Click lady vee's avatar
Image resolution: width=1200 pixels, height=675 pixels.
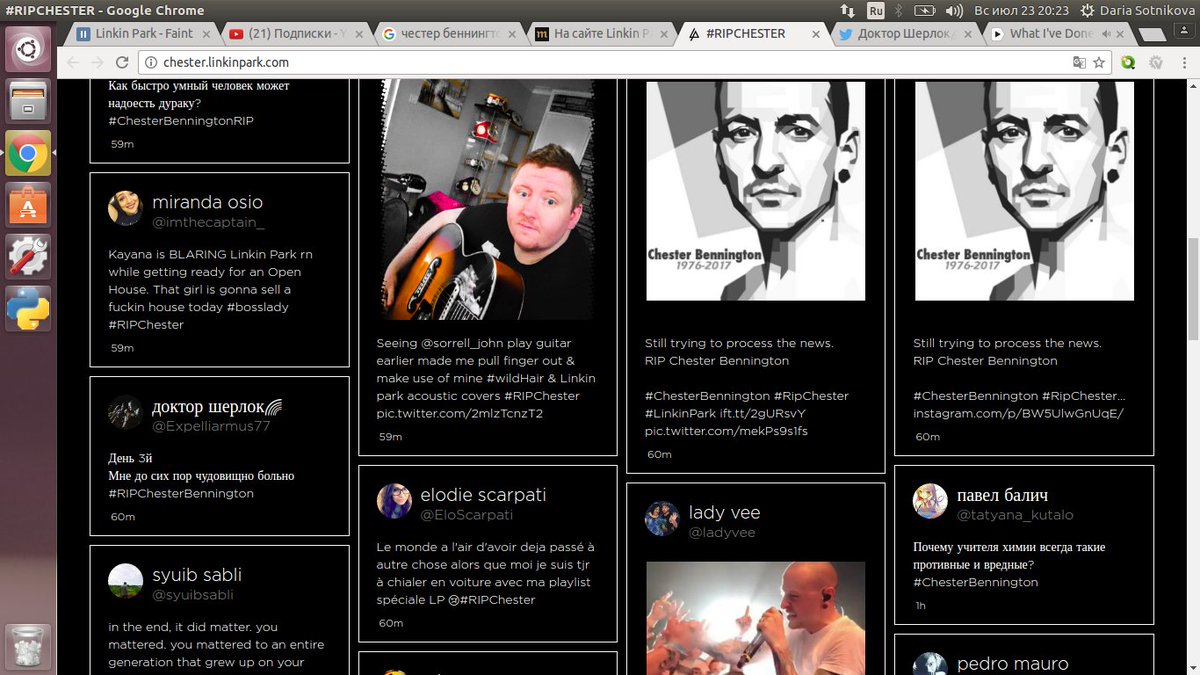pyautogui.click(x=662, y=519)
